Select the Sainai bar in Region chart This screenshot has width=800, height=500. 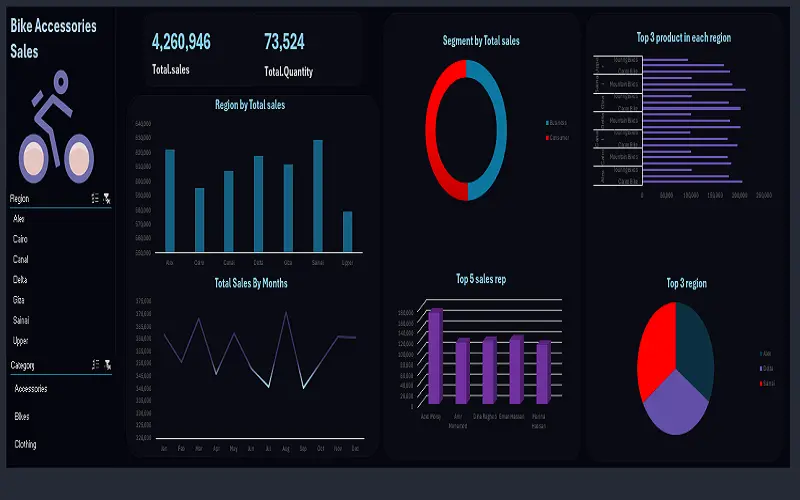click(318, 196)
